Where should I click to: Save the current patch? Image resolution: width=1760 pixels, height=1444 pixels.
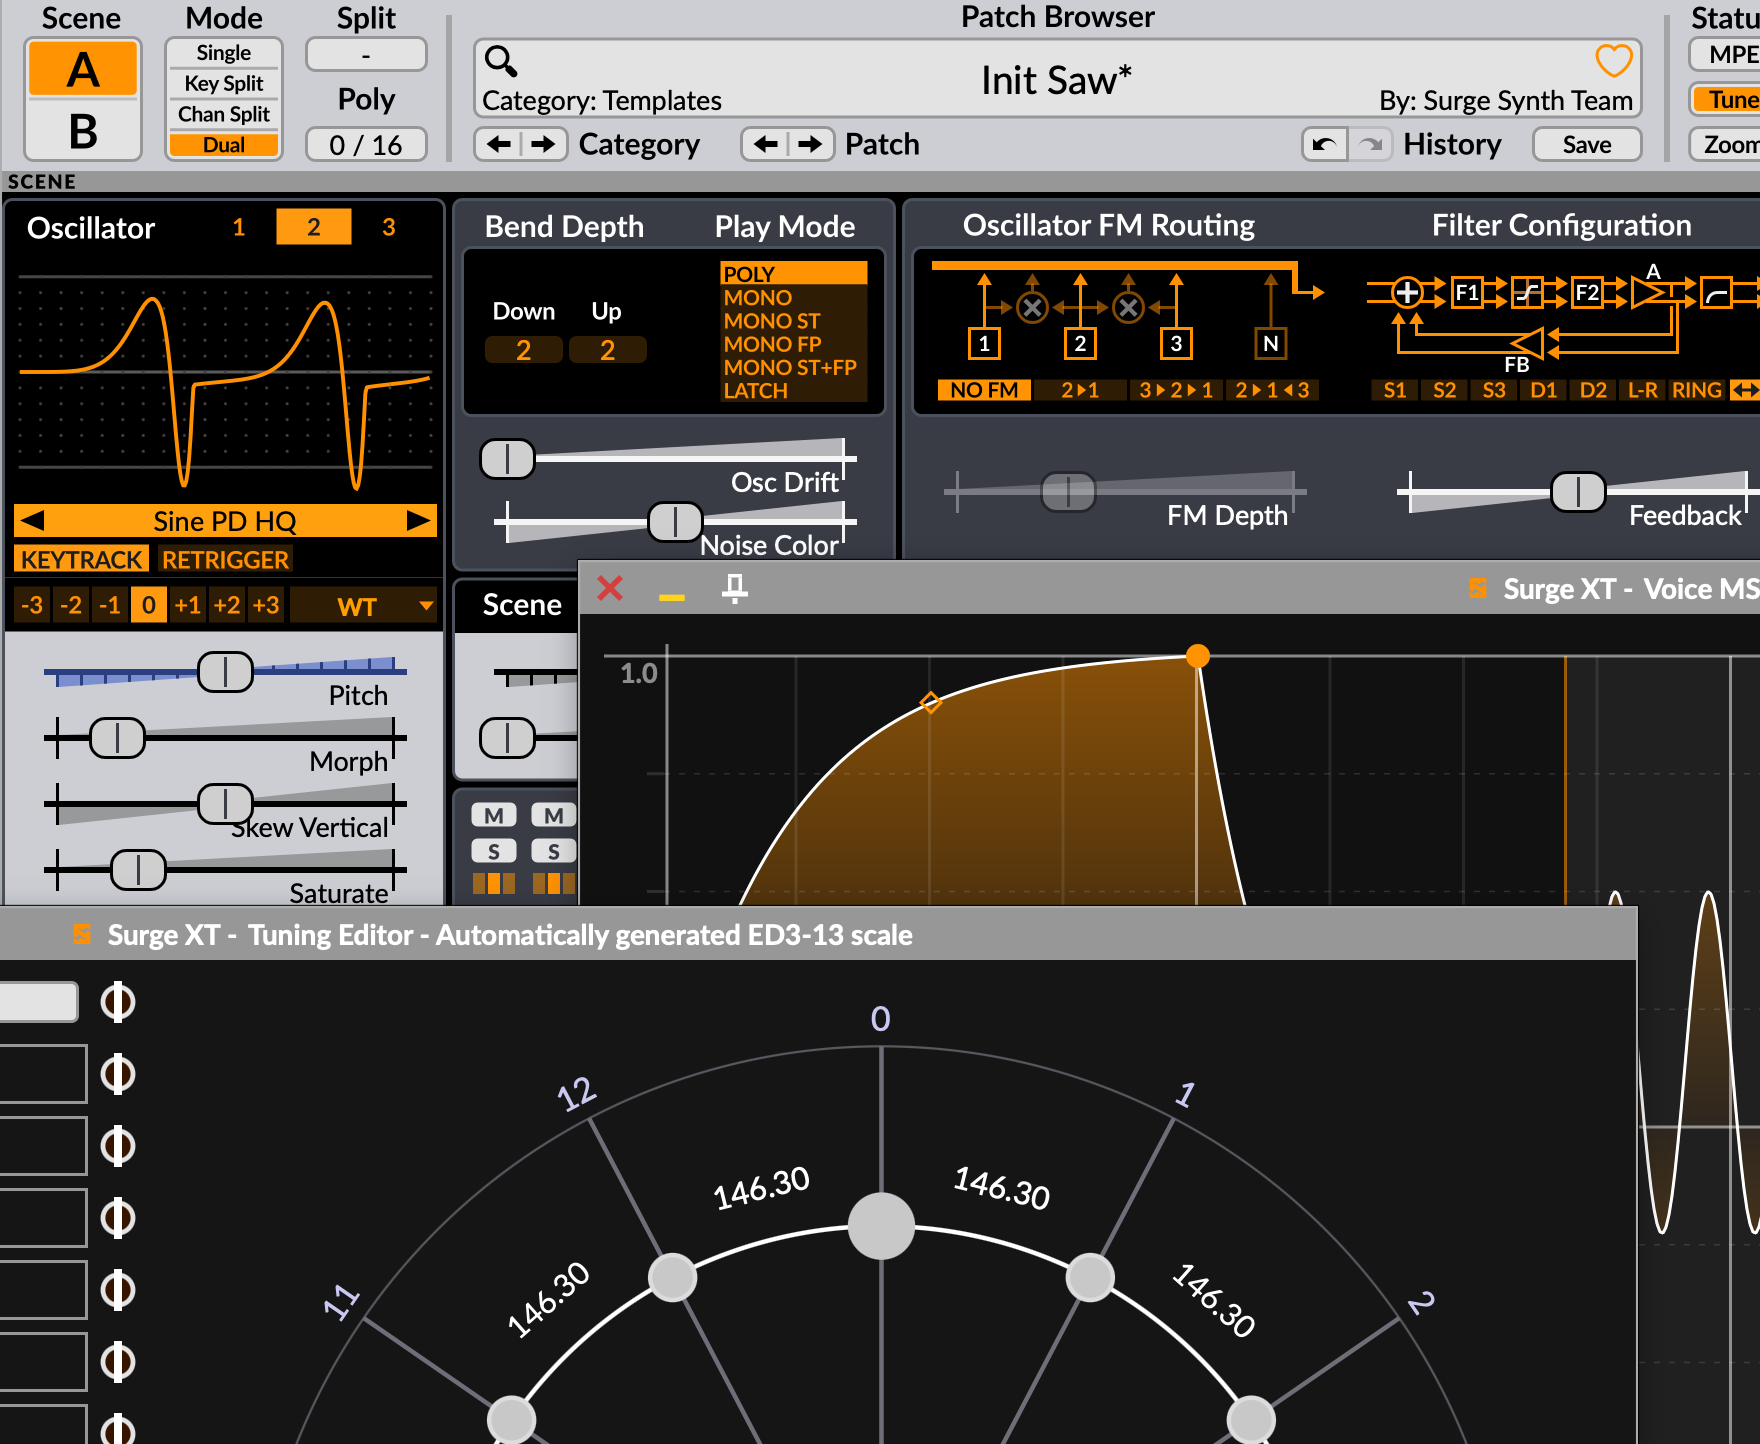pos(1587,144)
